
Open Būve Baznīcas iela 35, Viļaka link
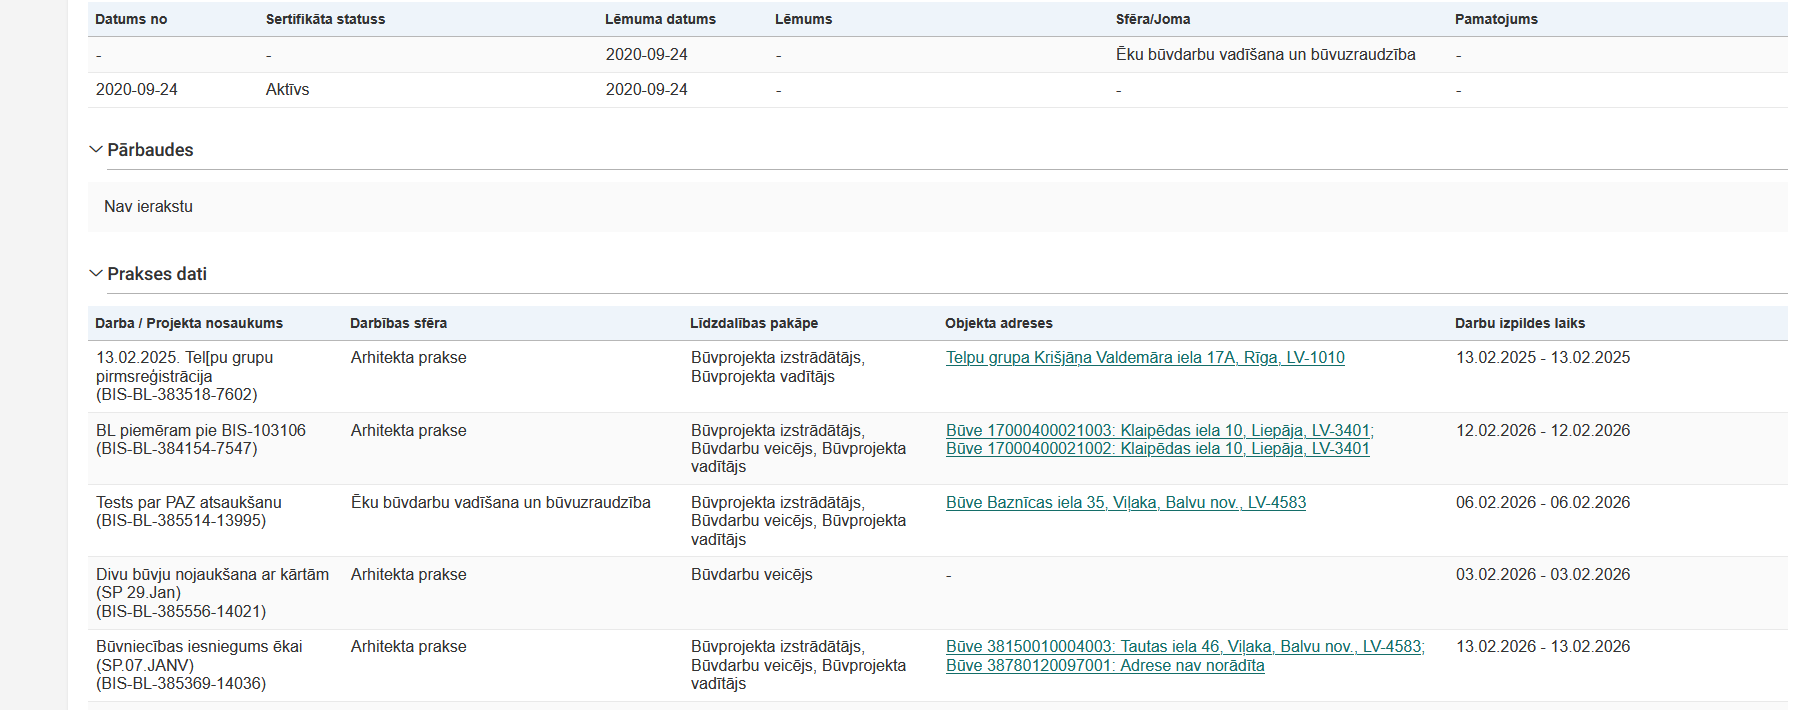(x=1125, y=503)
